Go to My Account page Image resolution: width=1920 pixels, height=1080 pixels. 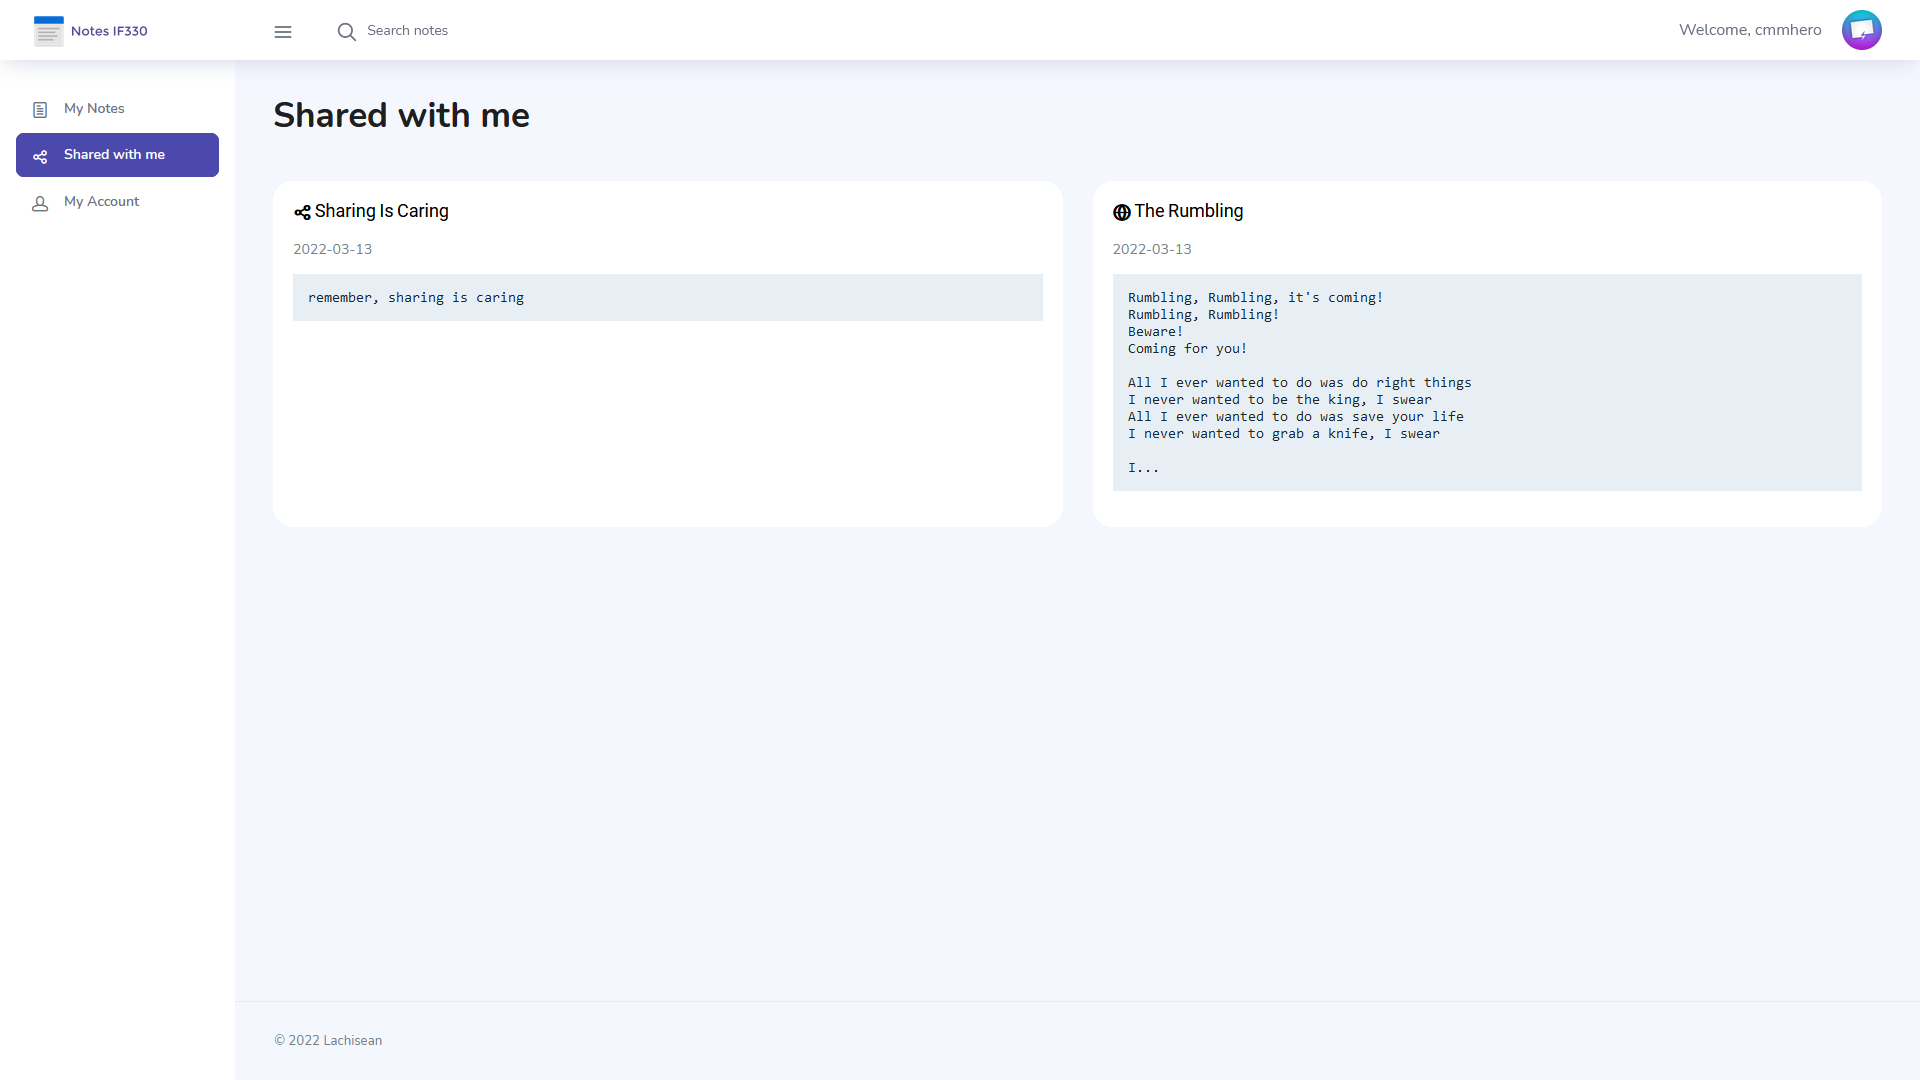(101, 202)
